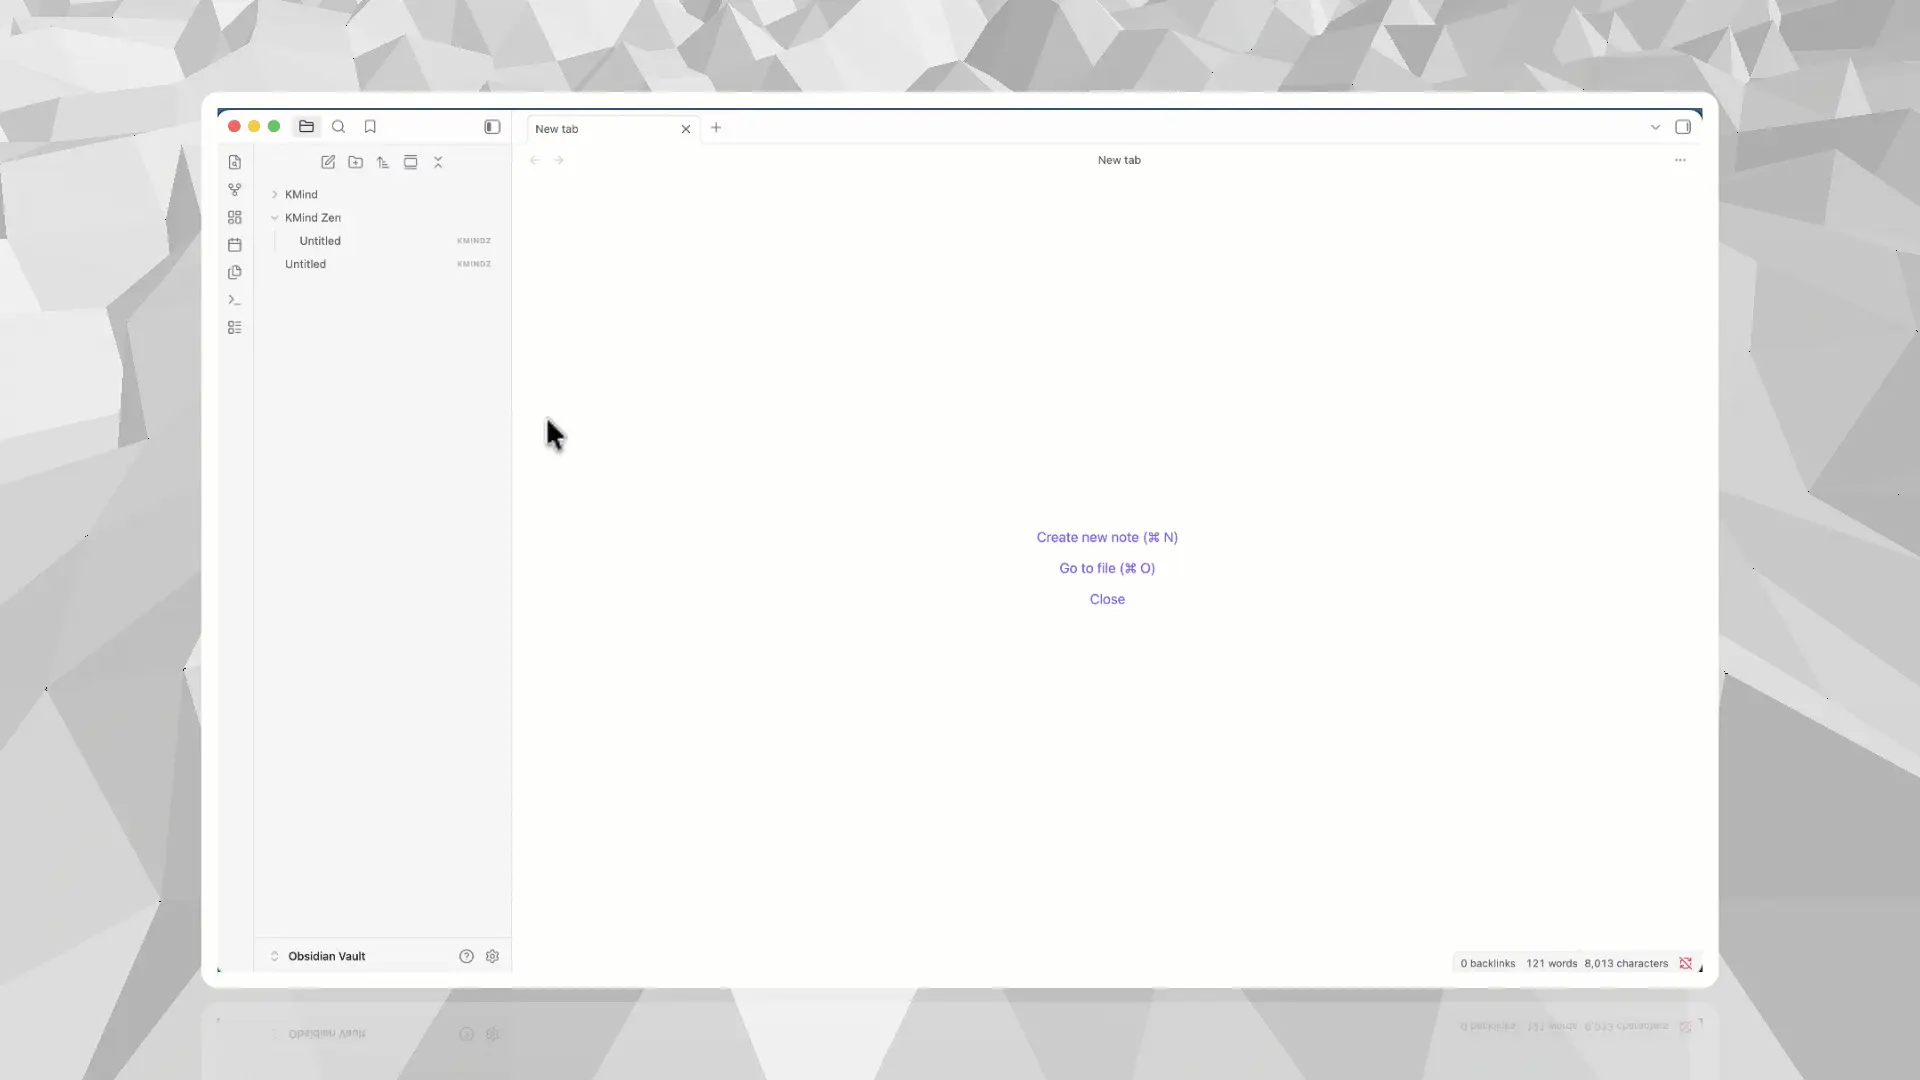
Task: Click the New tab title in the view header
Action: (1119, 160)
